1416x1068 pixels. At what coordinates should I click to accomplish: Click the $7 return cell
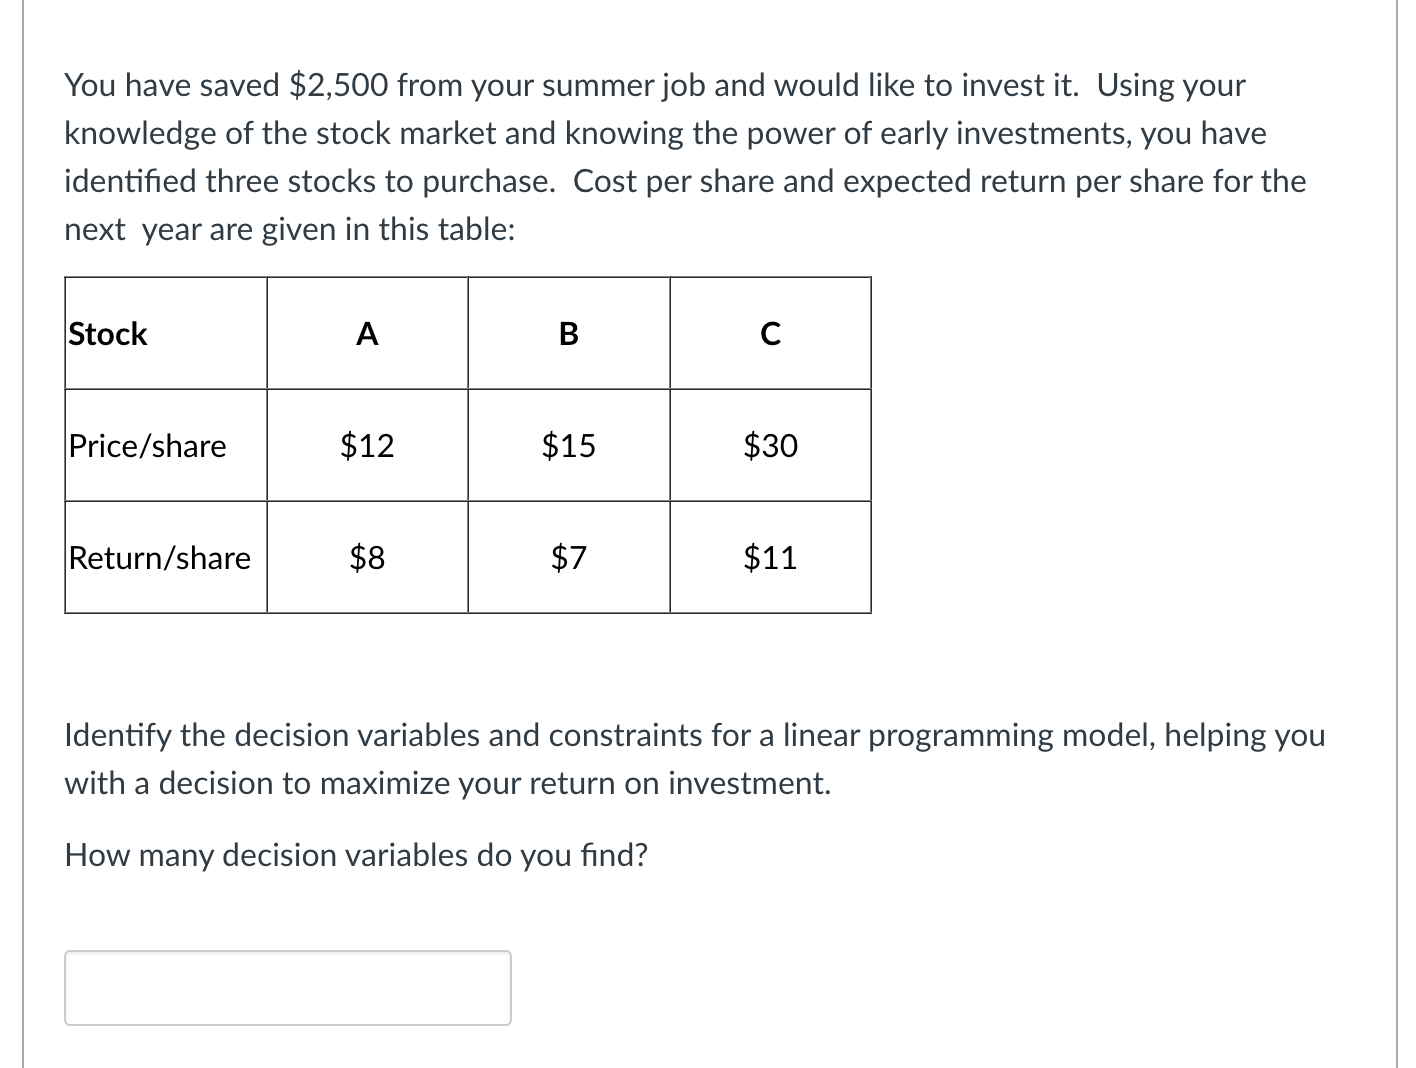[569, 557]
